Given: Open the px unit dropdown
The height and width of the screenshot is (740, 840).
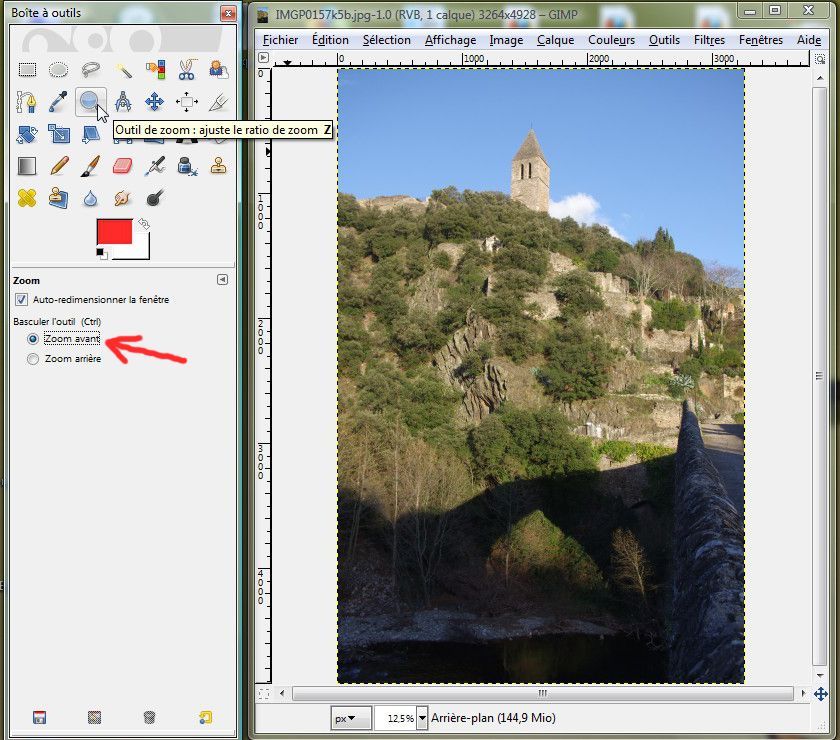Looking at the screenshot, I should [351, 718].
